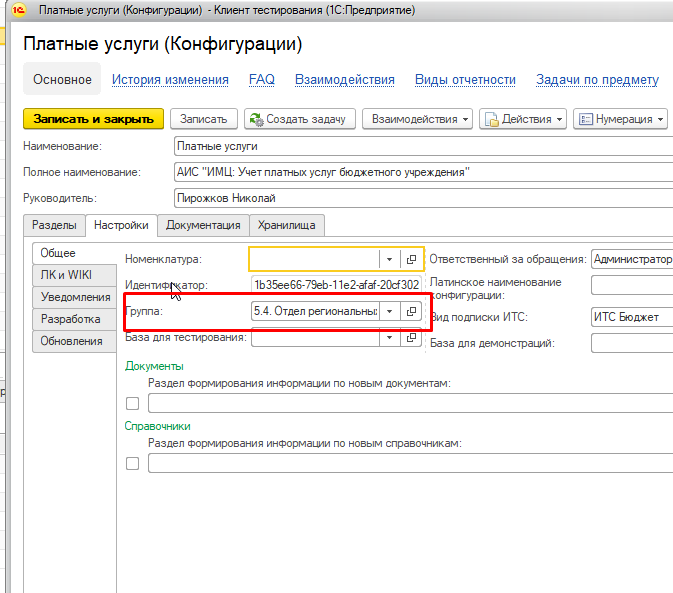Click the Записать и закрыть button
This screenshot has width=673, height=593.
[93, 119]
